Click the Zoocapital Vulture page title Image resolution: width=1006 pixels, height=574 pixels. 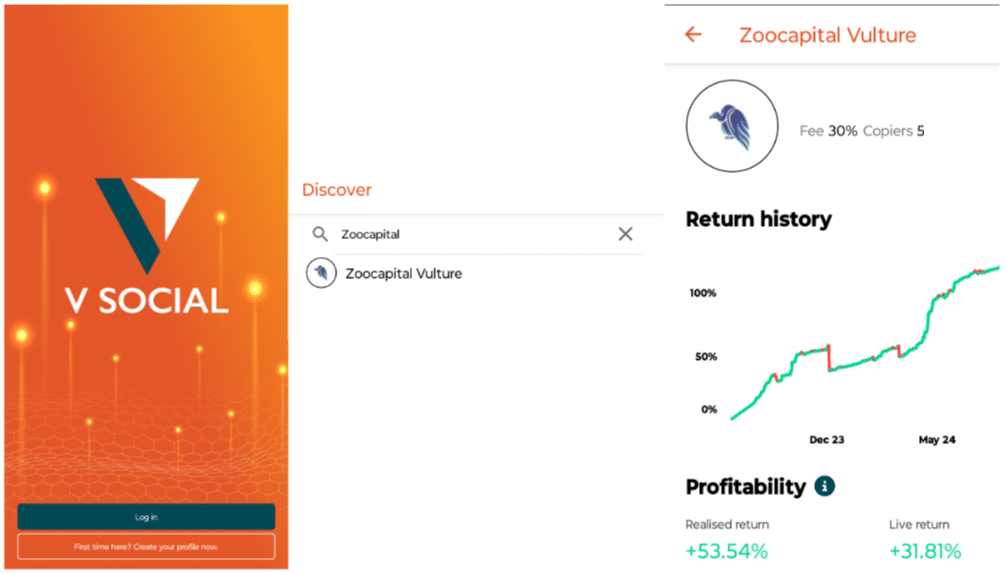[827, 36]
